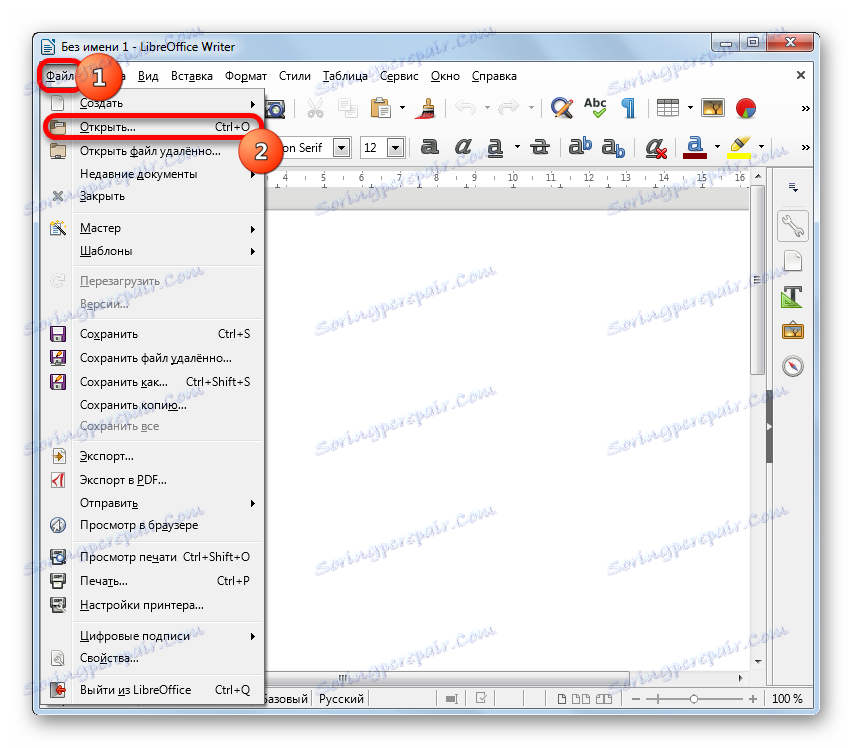Screen dimensions: 853x748
Task: Choose Свойства... menu entry
Action: pos(151,658)
